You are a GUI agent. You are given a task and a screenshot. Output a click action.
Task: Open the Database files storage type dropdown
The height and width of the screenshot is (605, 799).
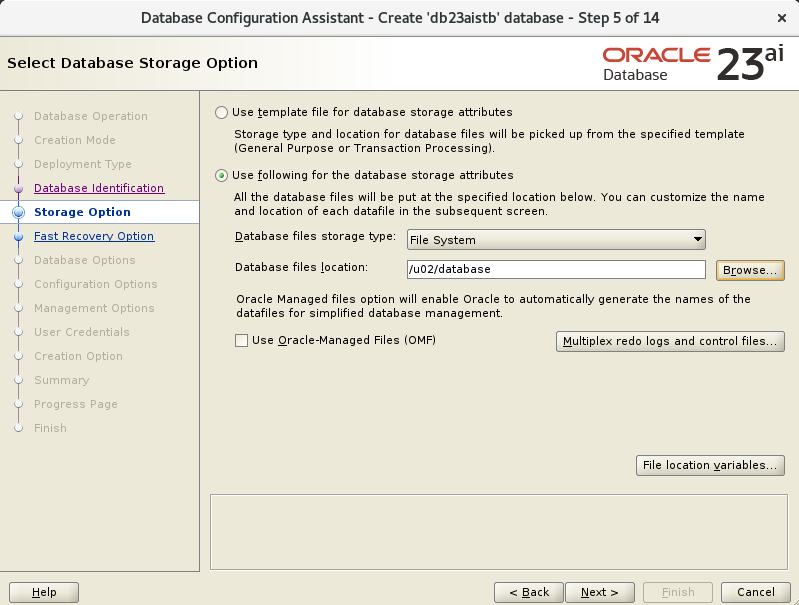click(556, 240)
